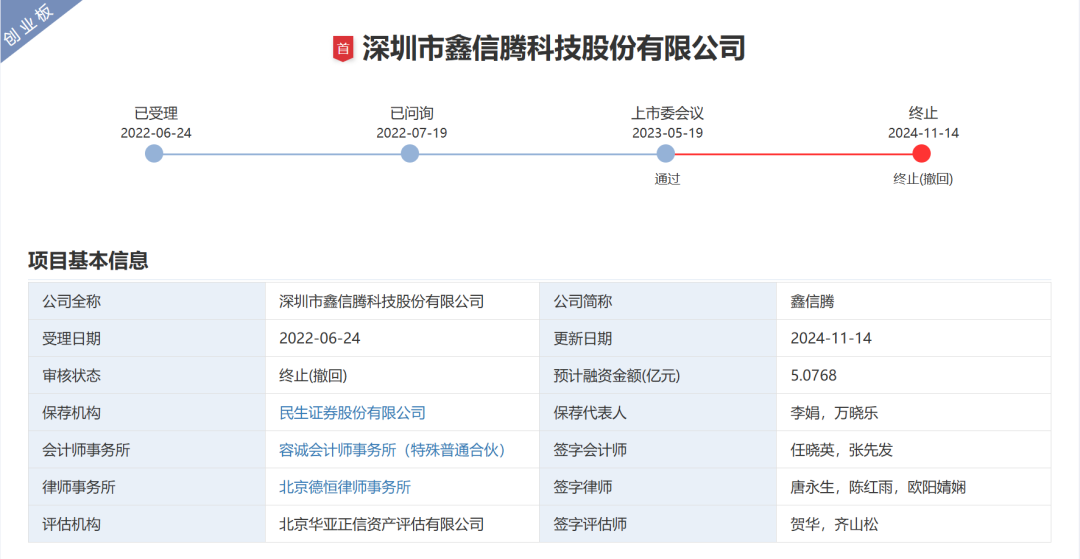The width and height of the screenshot is (1080, 559).
Task: Click the 会计师事务所 label cell
Action: coord(147,450)
